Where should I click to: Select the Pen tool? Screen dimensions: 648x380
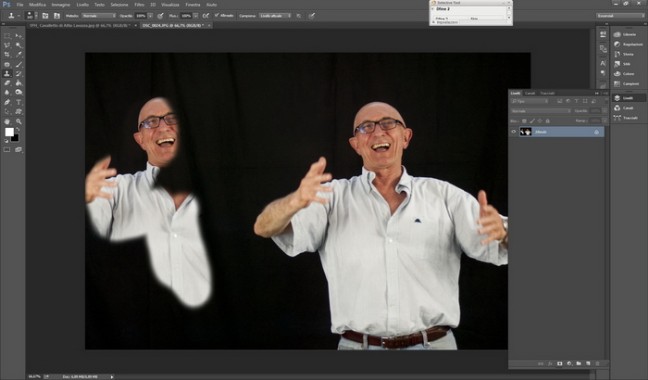point(7,102)
